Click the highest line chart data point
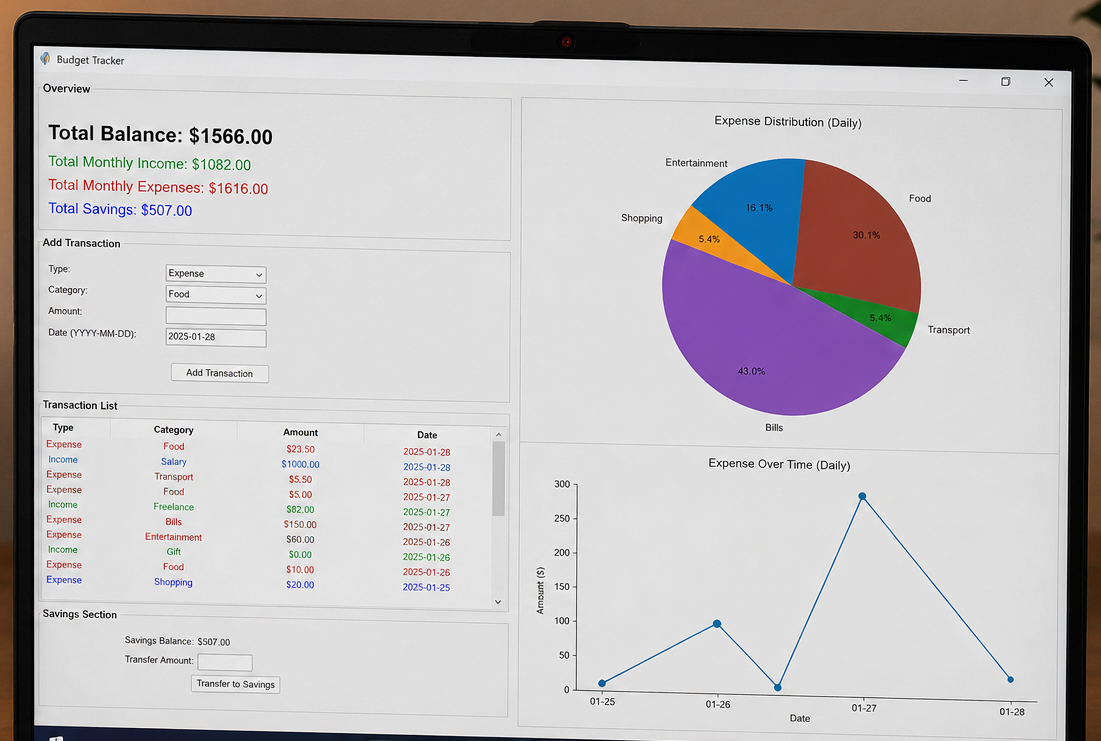1101x741 pixels. coord(862,497)
